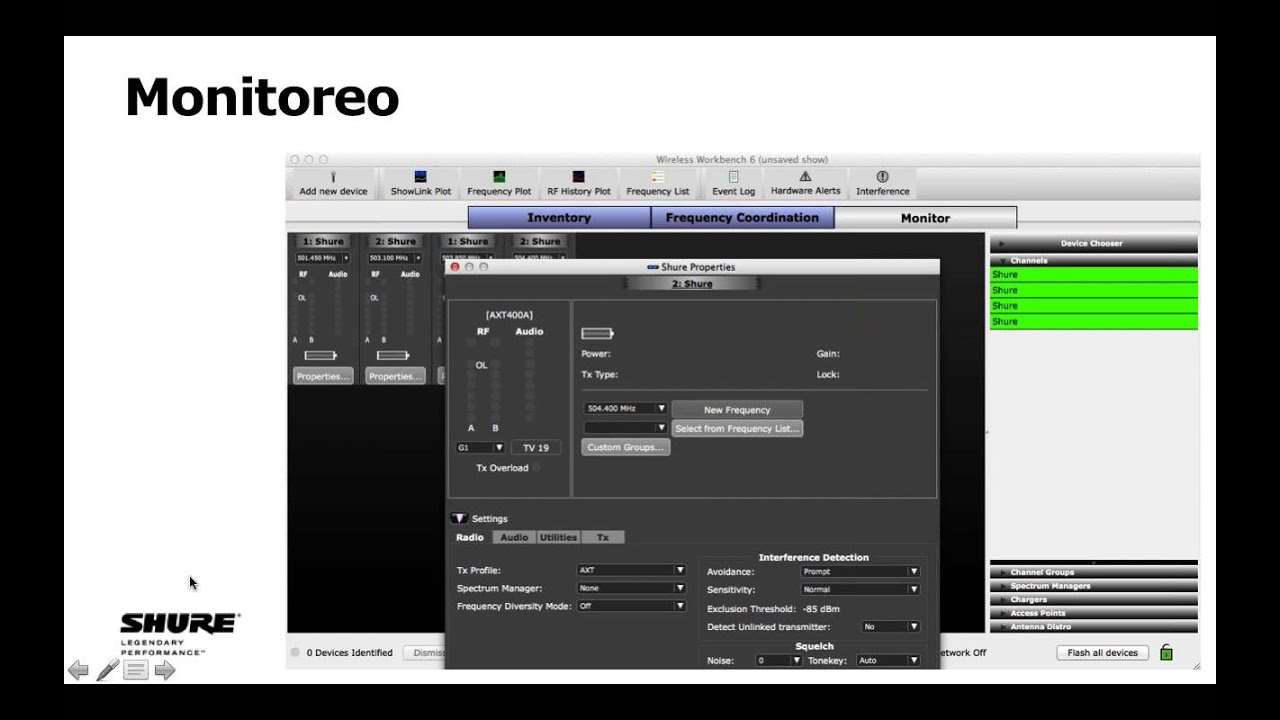Open the Frequency Plot

(499, 183)
